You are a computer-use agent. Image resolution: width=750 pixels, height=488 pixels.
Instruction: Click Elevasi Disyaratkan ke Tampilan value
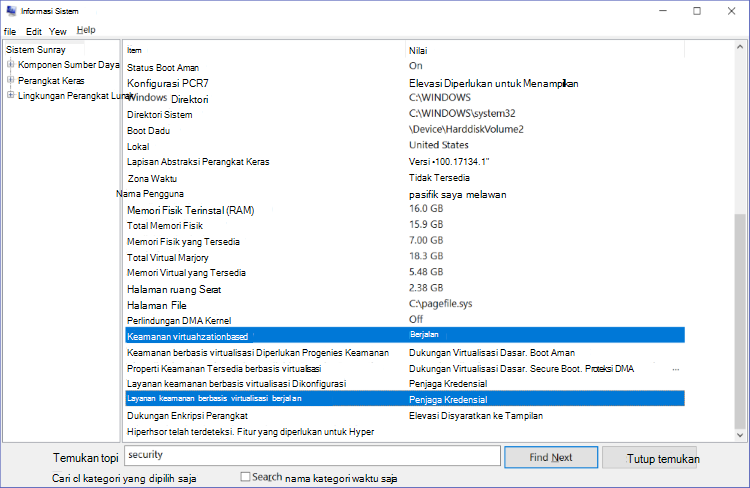click(x=476, y=416)
